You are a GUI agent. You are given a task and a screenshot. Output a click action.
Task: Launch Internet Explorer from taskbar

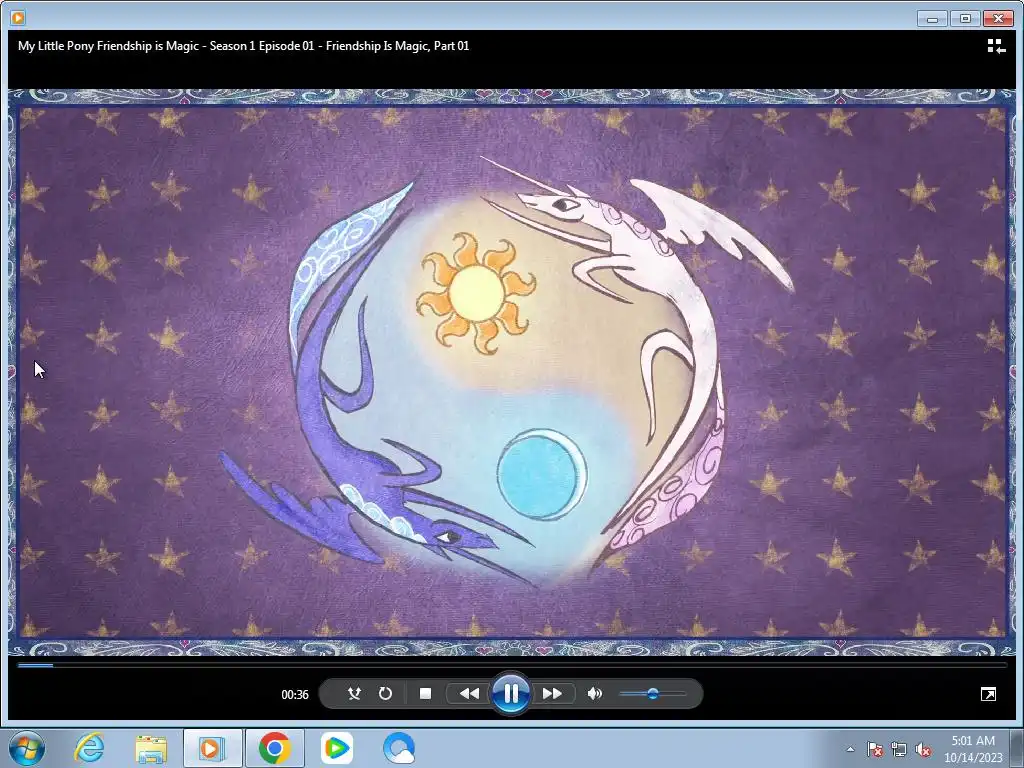click(x=89, y=748)
